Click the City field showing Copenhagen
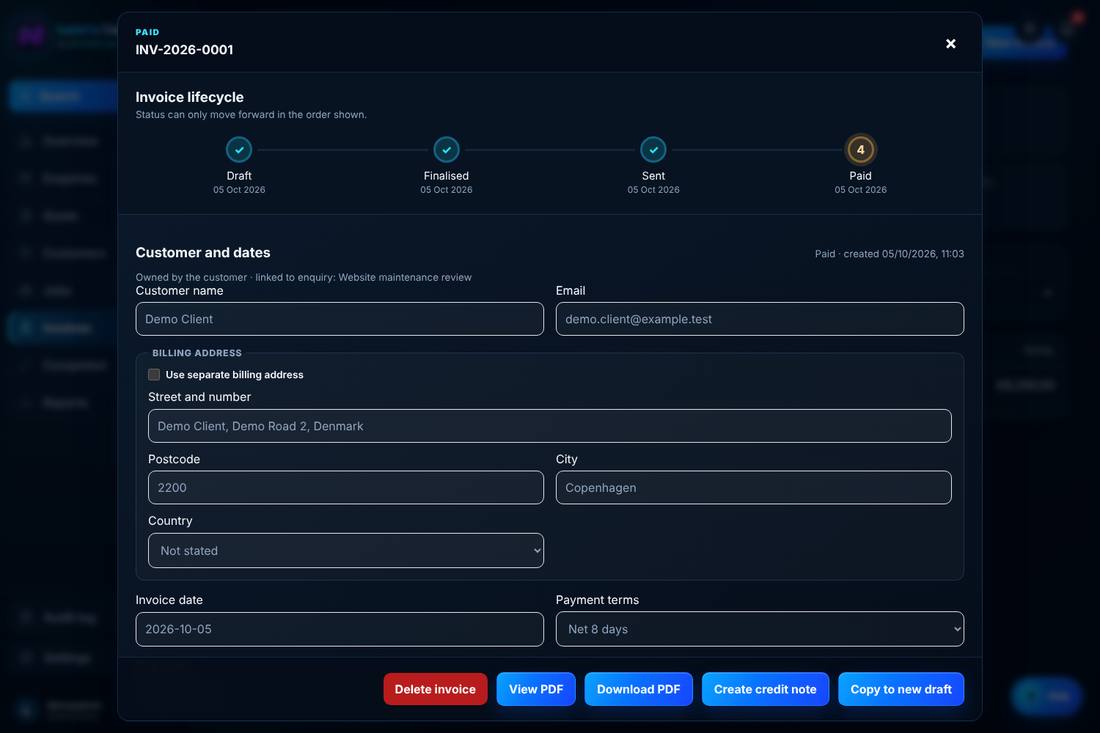Screen dimensions: 1100x733 click(x=753, y=487)
